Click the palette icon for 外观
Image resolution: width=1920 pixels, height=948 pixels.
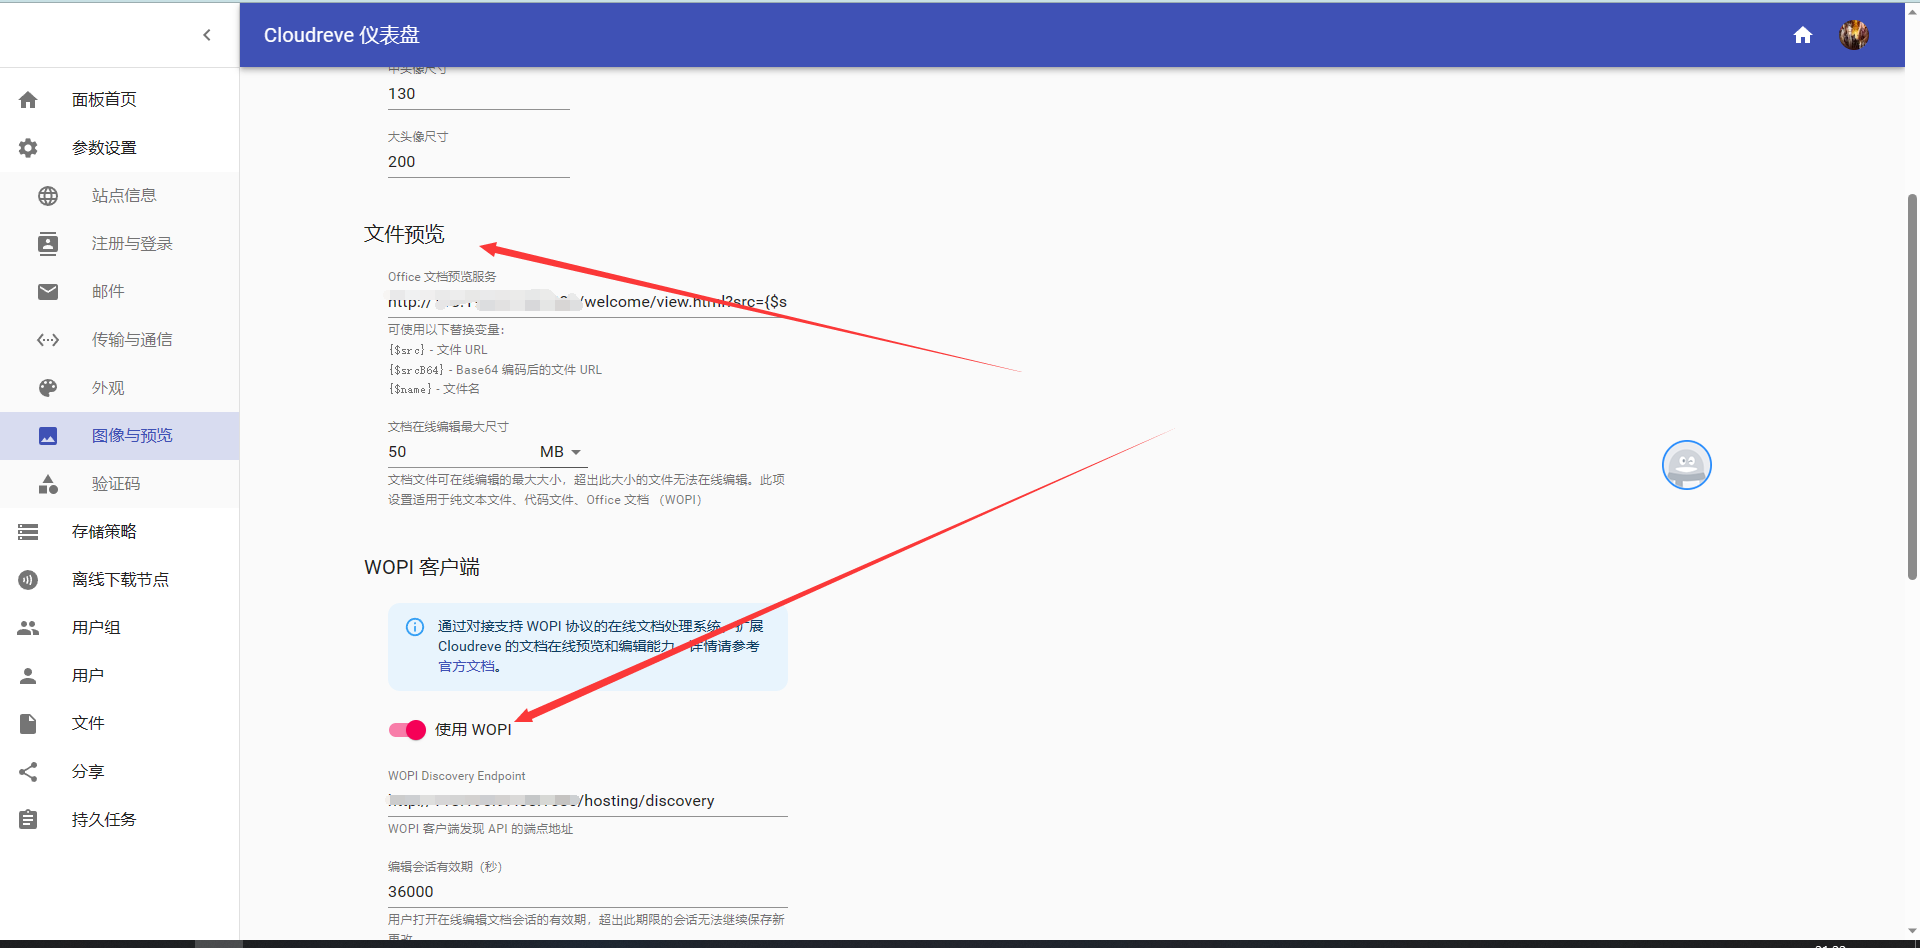(x=48, y=388)
